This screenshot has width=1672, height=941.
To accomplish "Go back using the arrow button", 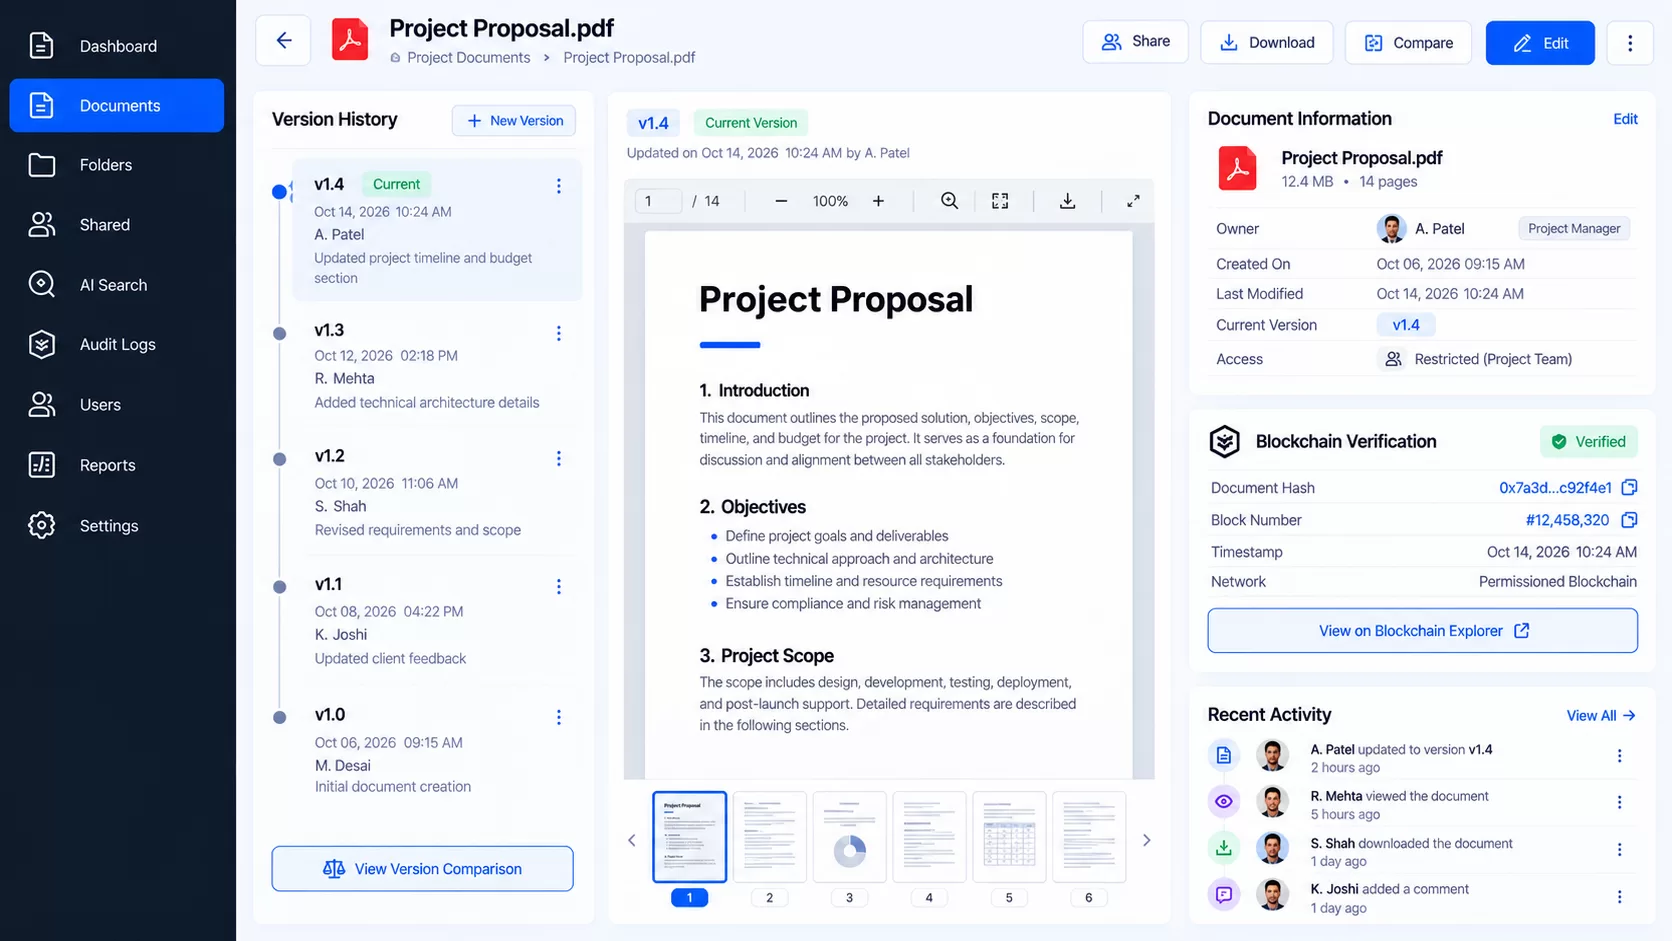I will (283, 41).
